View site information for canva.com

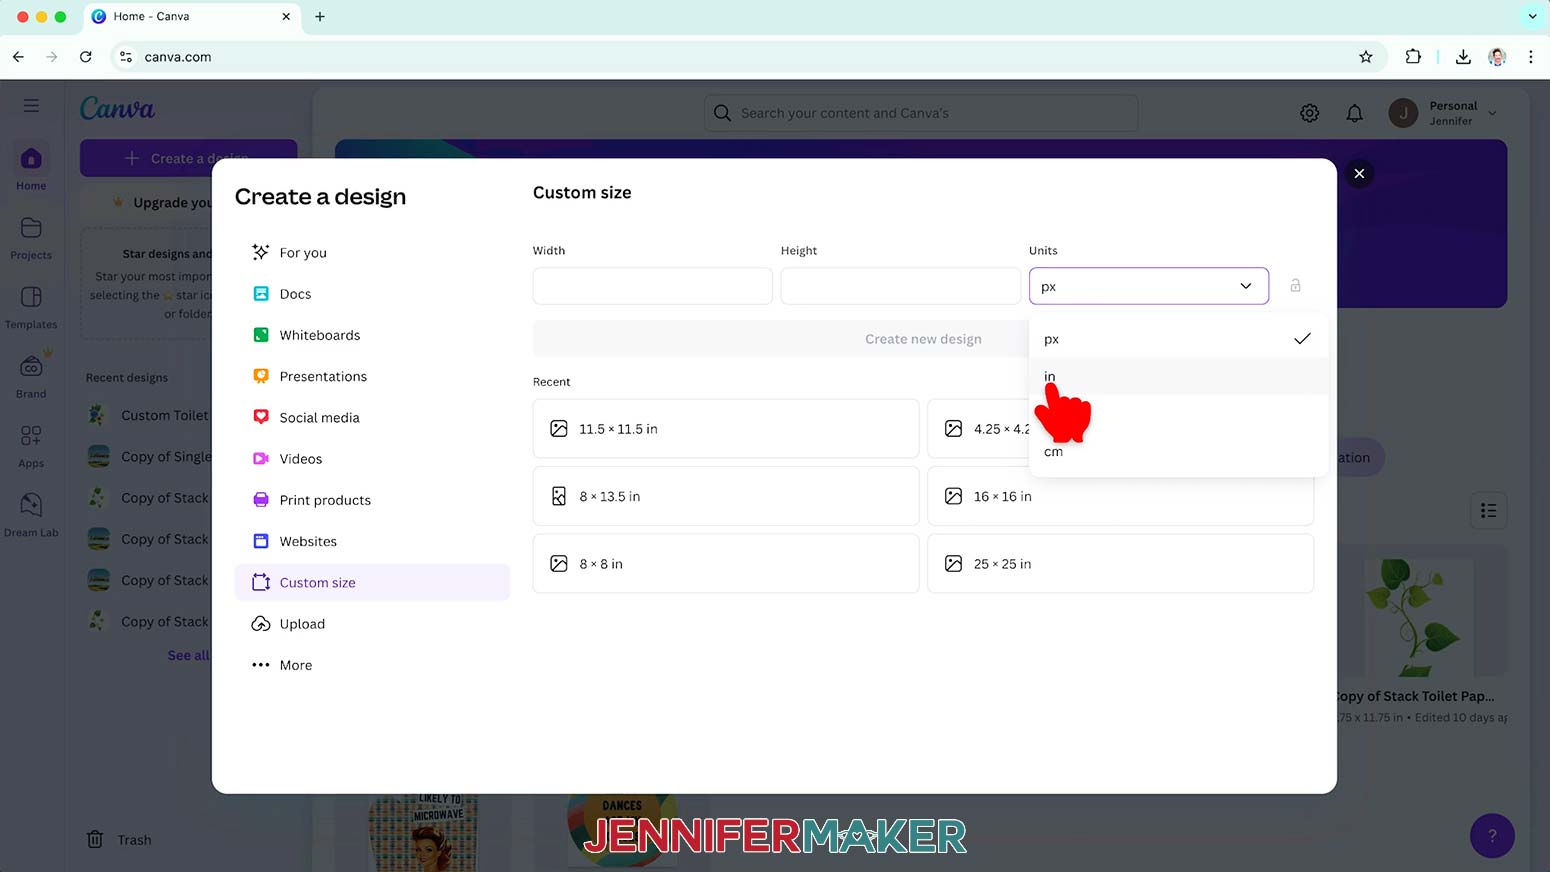126,57
